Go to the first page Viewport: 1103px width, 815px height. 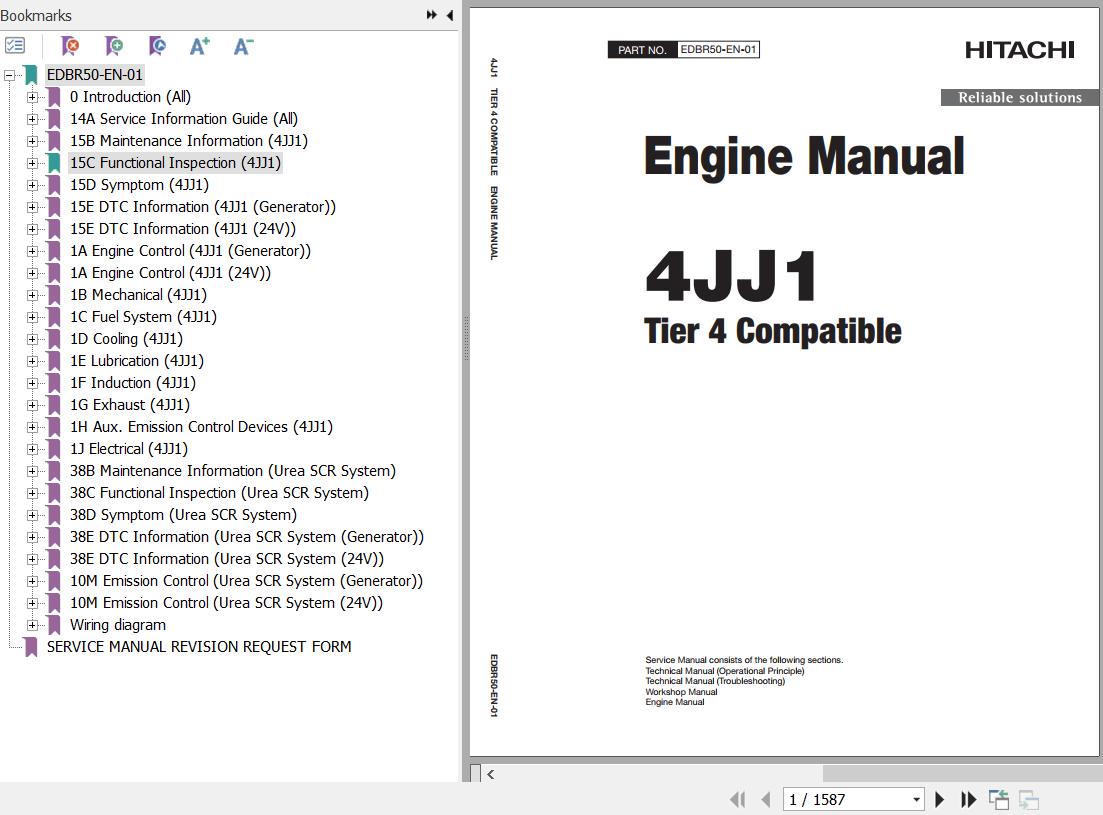pos(737,800)
